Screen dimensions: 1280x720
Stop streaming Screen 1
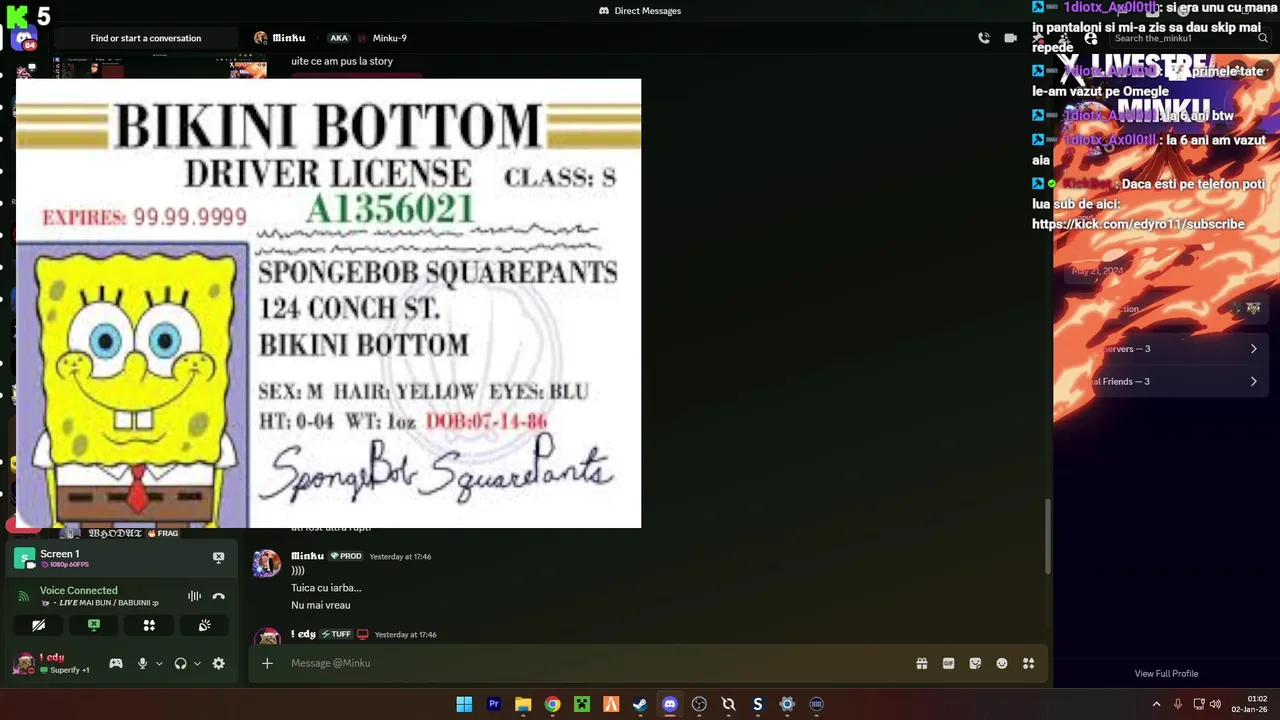[x=218, y=557]
